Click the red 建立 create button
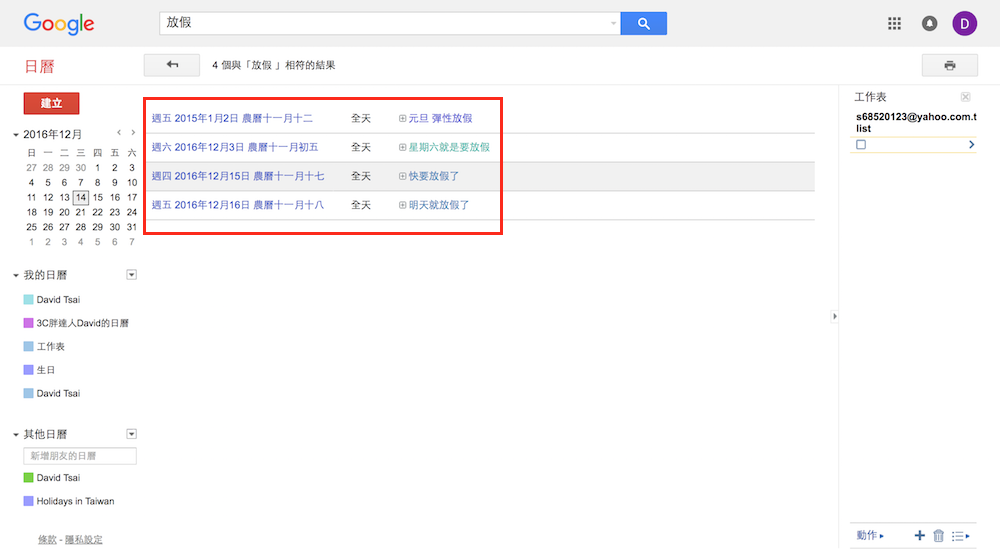This screenshot has width=1000, height=549. click(51, 103)
